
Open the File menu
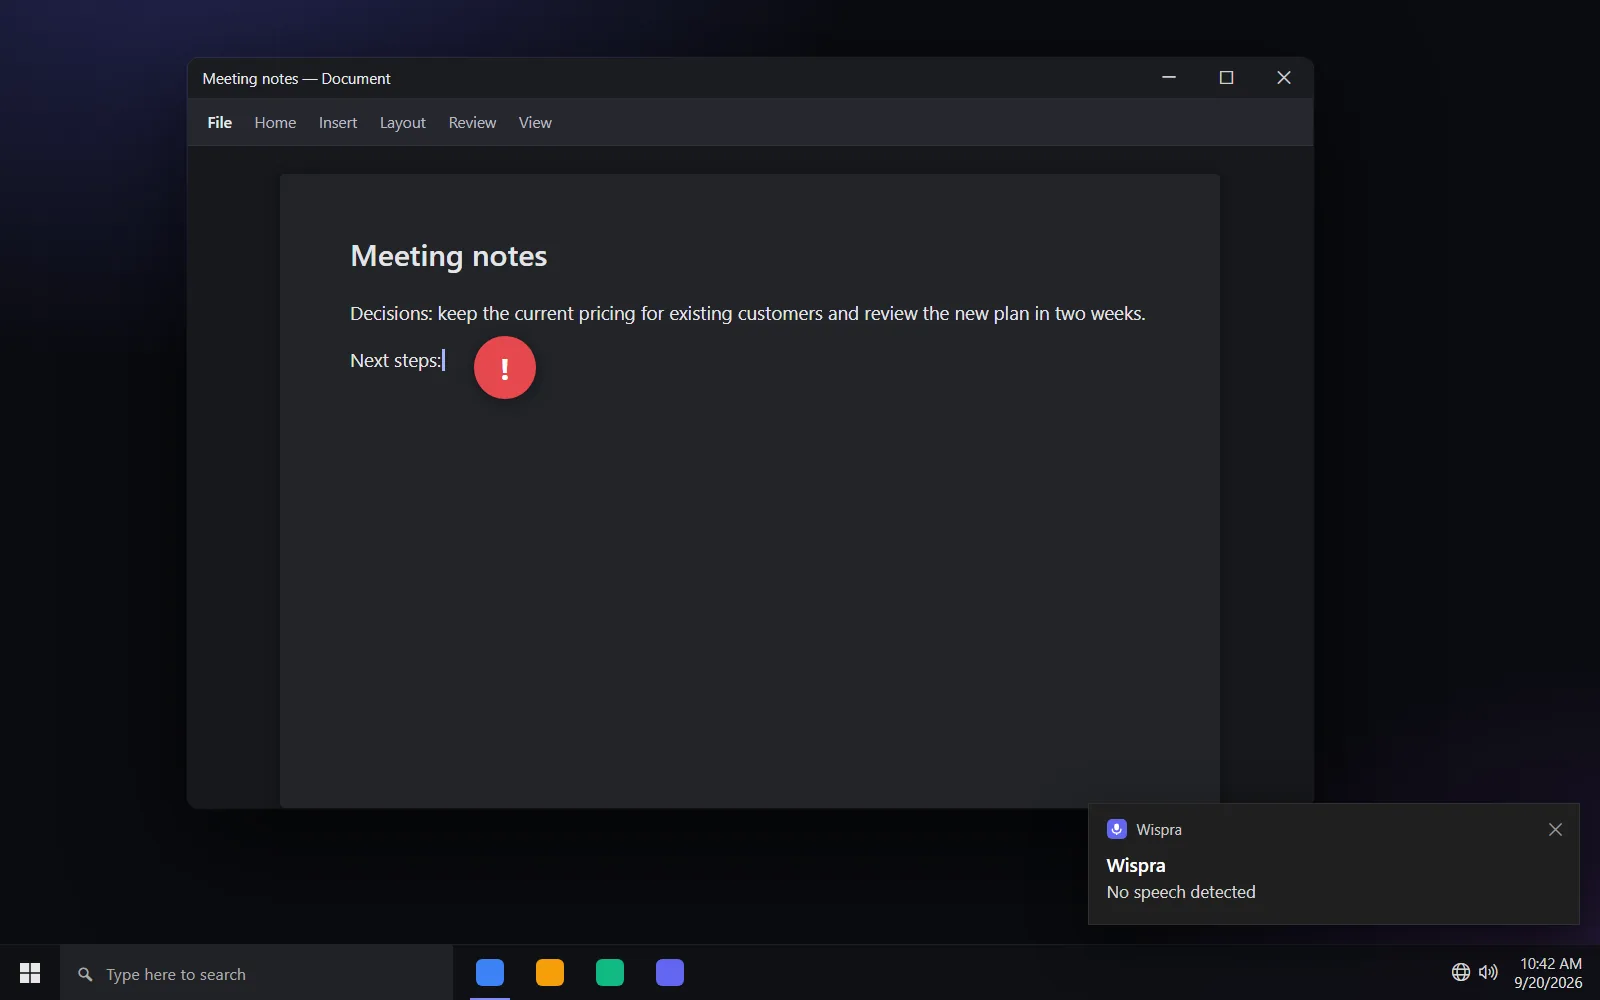(x=219, y=122)
